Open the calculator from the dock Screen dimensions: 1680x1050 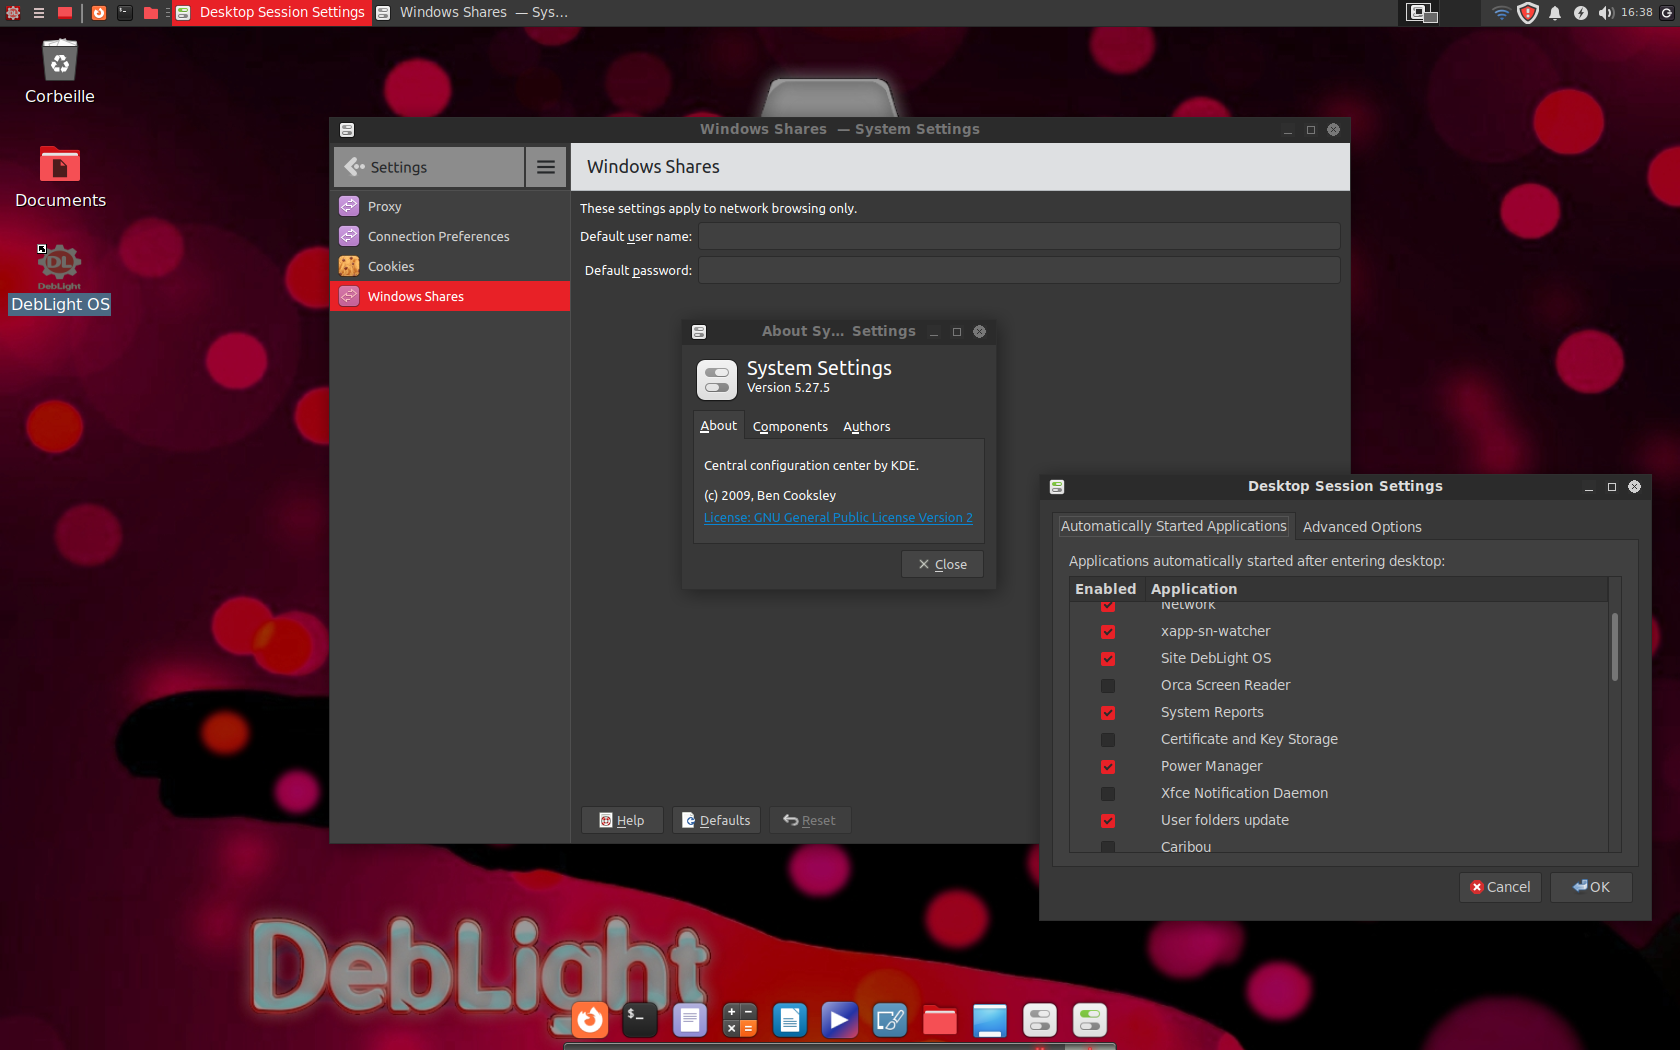[740, 1020]
